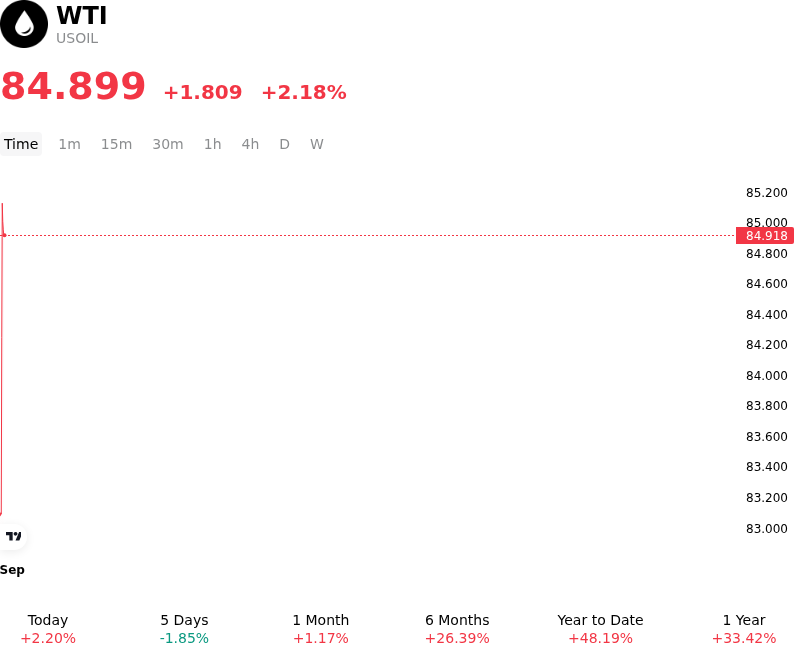
Task: Click the 84.918 current price label
Action: (x=765, y=236)
